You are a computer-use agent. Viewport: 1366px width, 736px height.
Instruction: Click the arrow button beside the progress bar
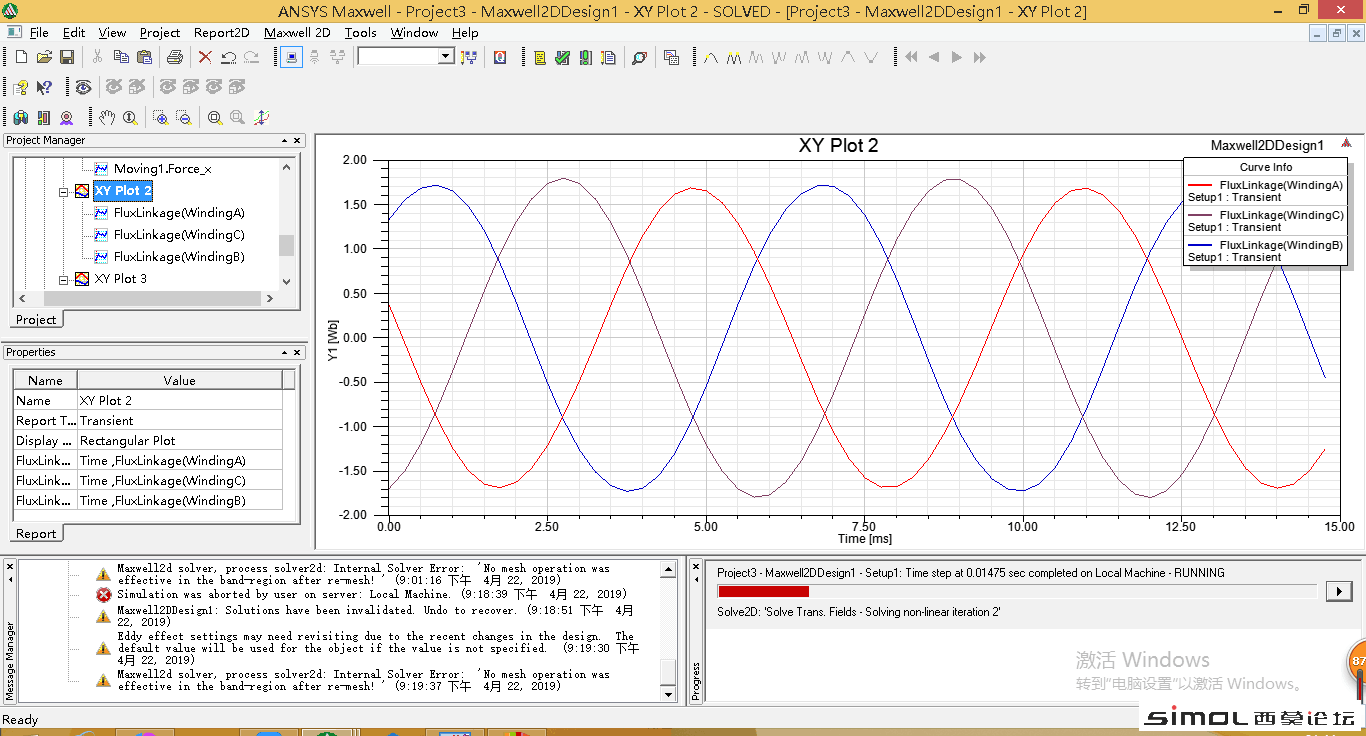pyautogui.click(x=1339, y=591)
